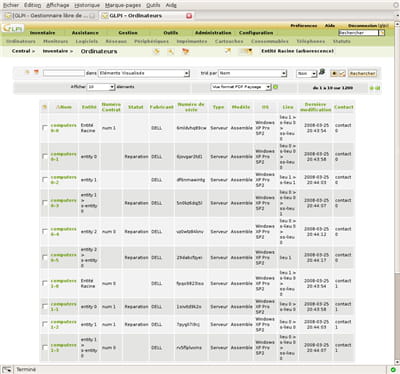
Task: Click the trash bin icon beside Non dropdown
Action: 322,72
